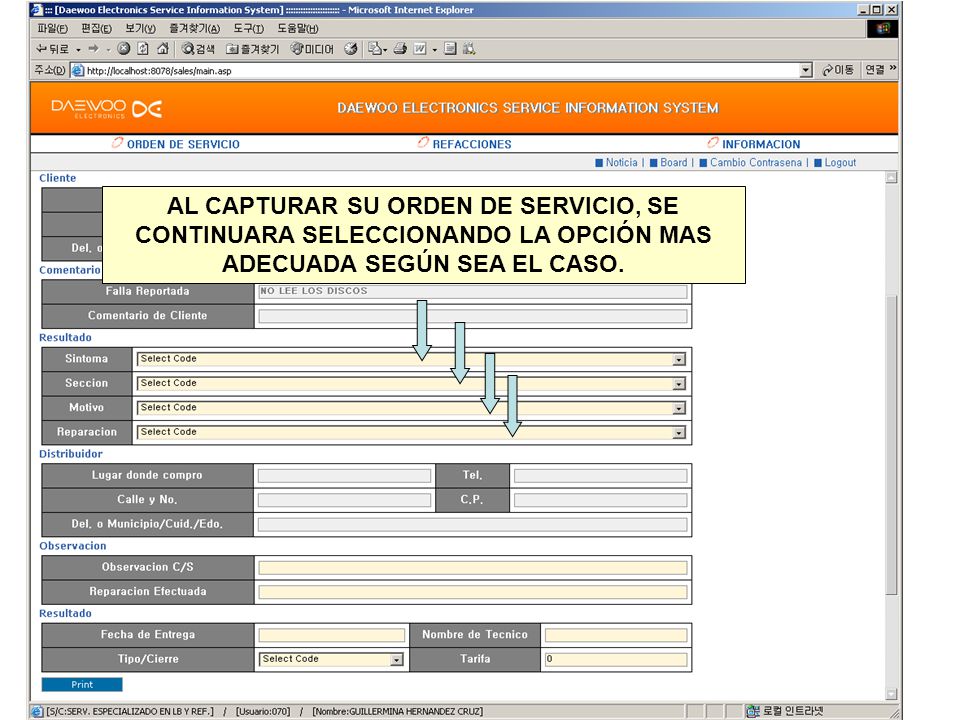Go to the home page icon
960x720 pixels.
162,48
